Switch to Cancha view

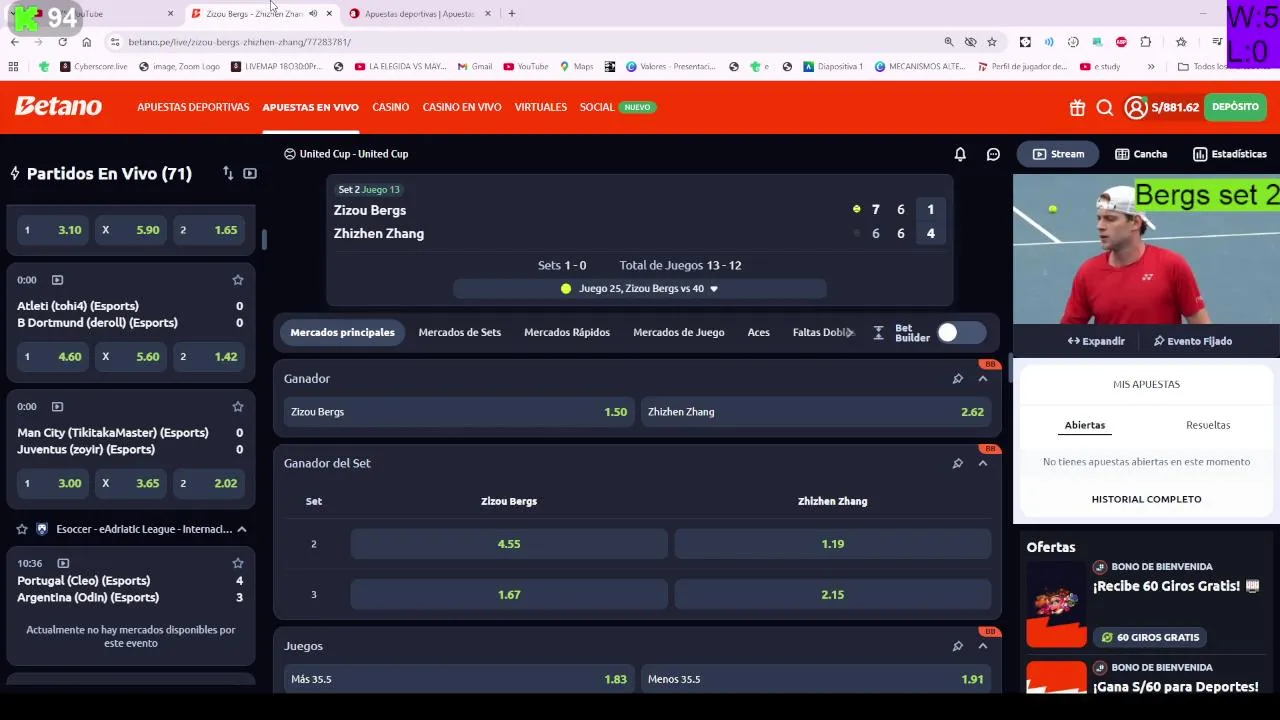[1141, 154]
